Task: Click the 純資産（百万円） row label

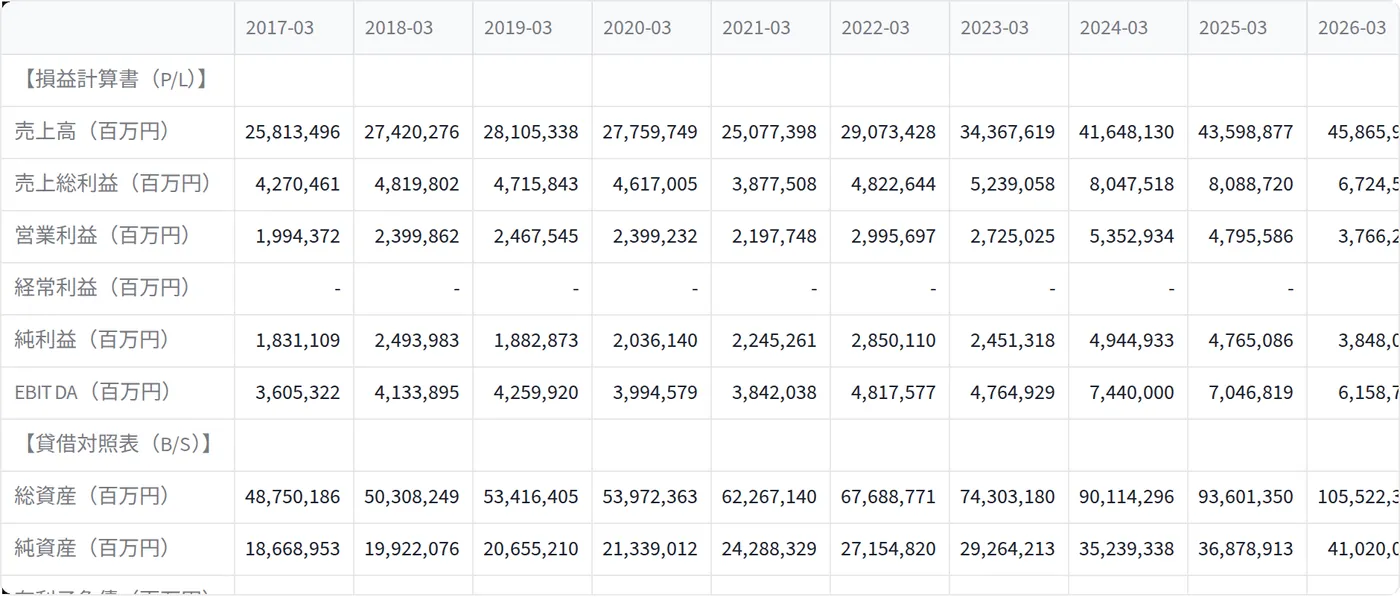Action: (92, 548)
